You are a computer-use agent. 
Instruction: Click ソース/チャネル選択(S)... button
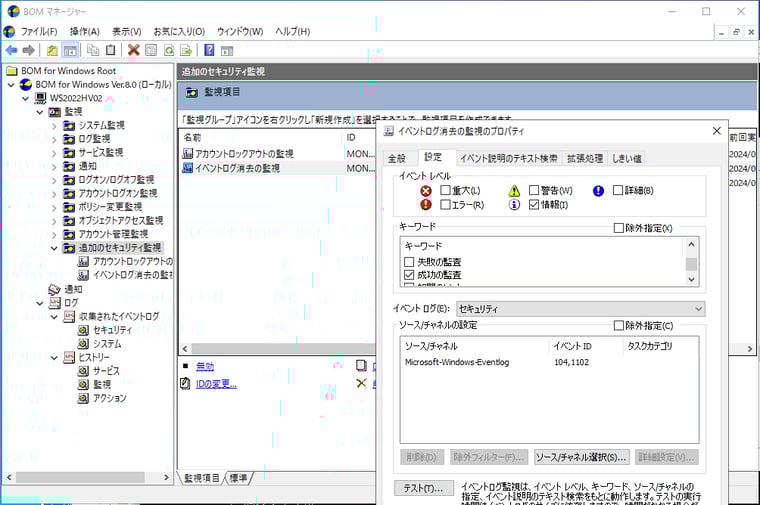582,457
